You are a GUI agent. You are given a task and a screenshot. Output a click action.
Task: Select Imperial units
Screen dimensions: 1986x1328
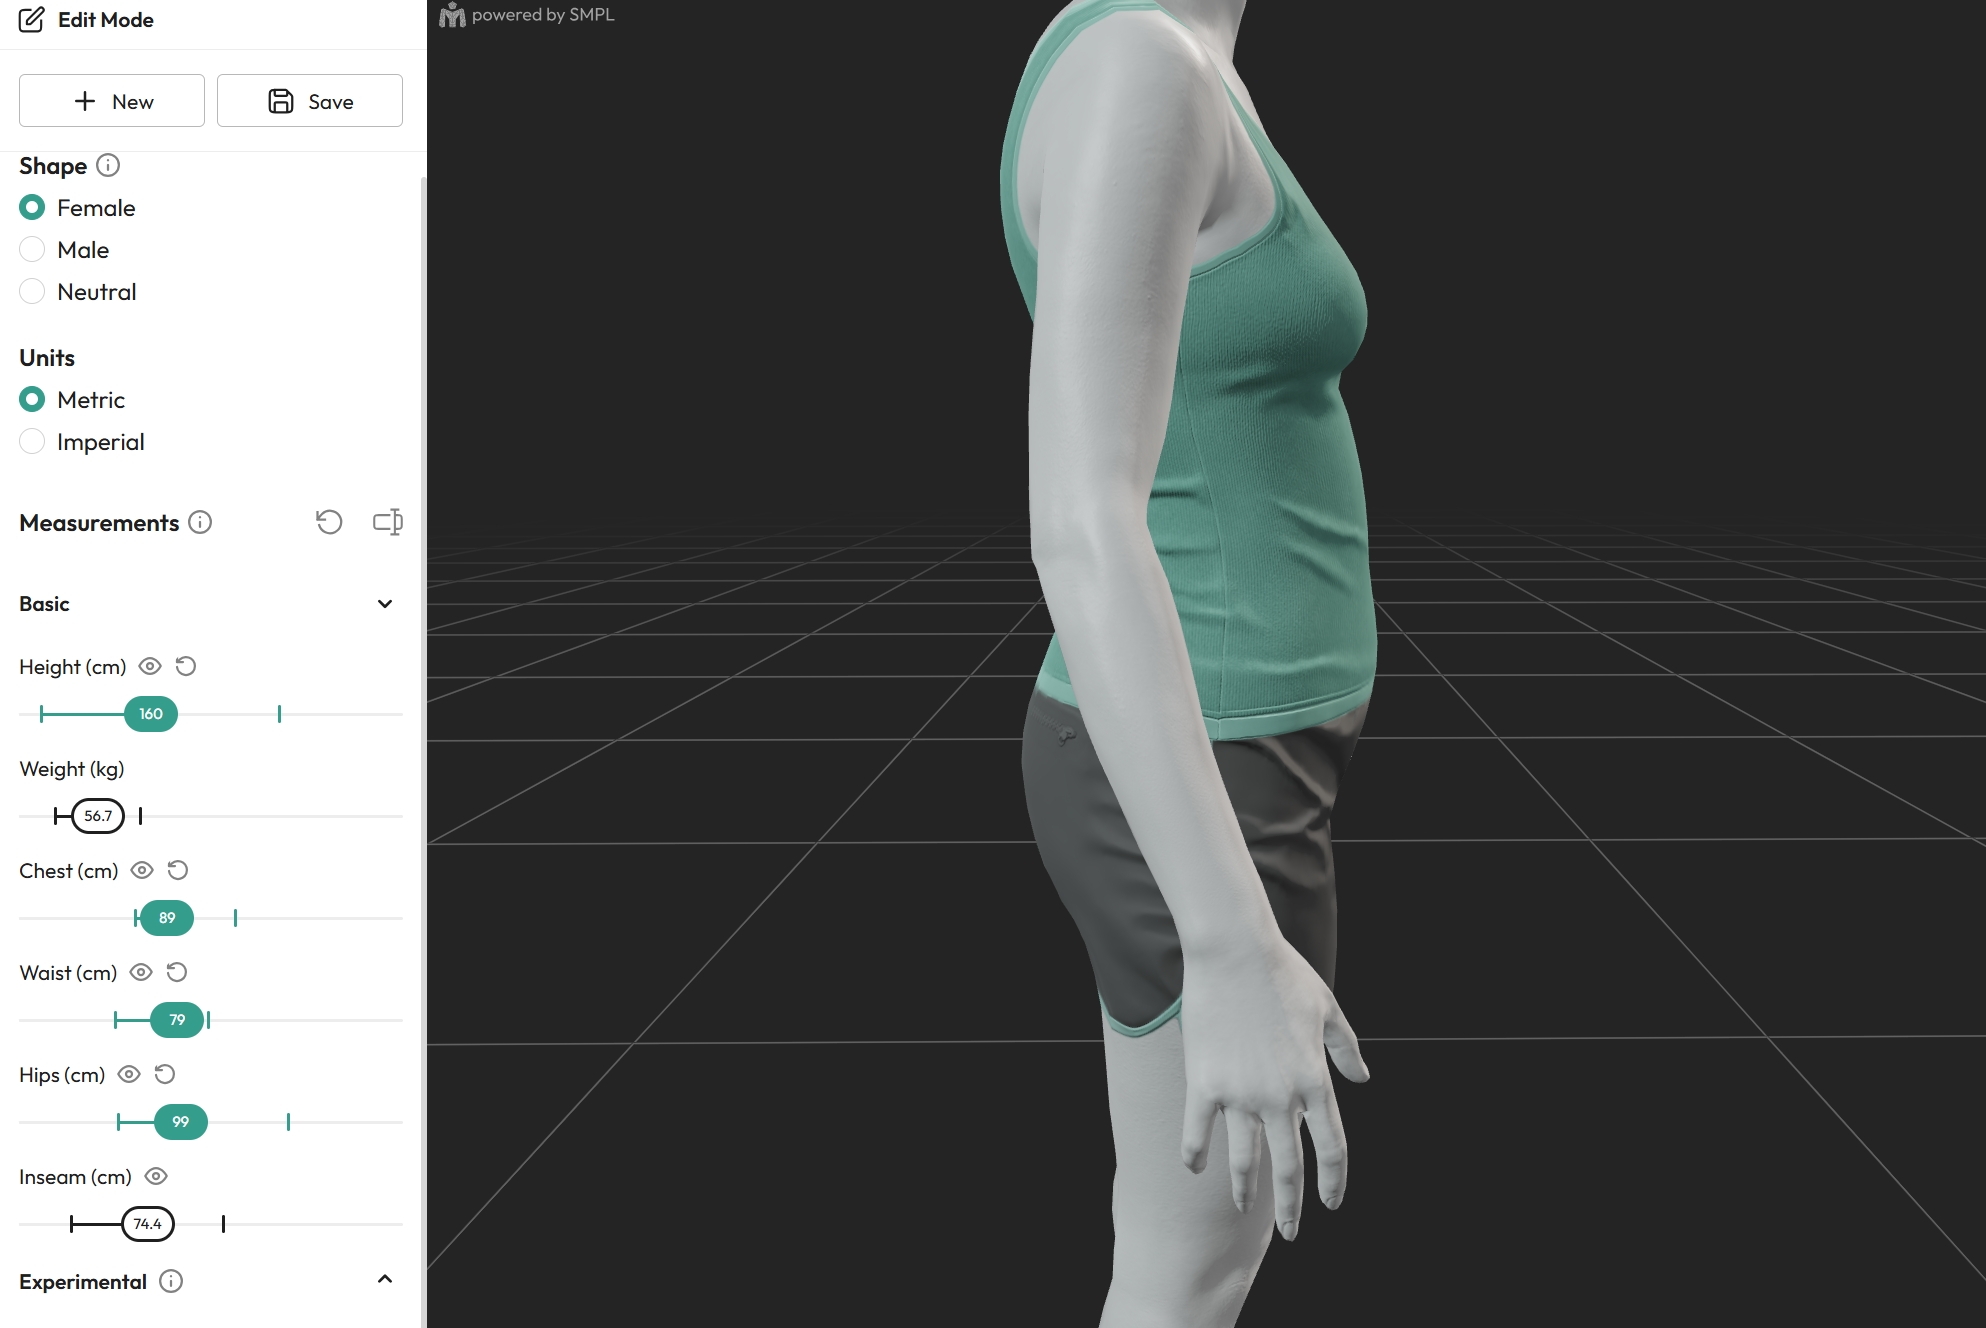click(32, 441)
